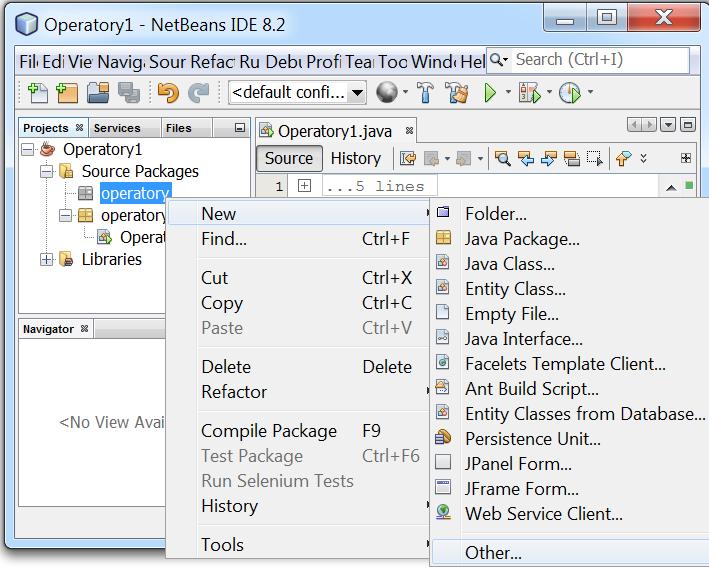Select Ant Build Script... from submenu
Image resolution: width=709 pixels, height=569 pixels.
click(570, 389)
